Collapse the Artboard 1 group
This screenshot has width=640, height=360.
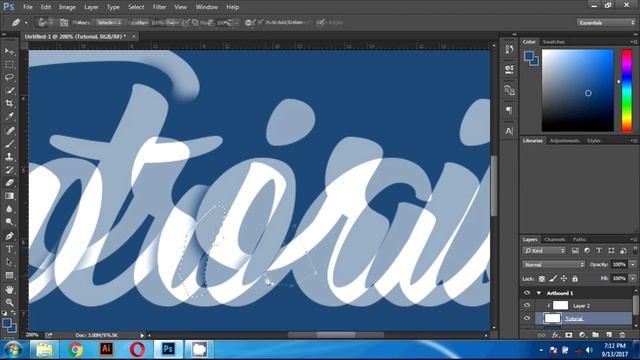click(539, 293)
